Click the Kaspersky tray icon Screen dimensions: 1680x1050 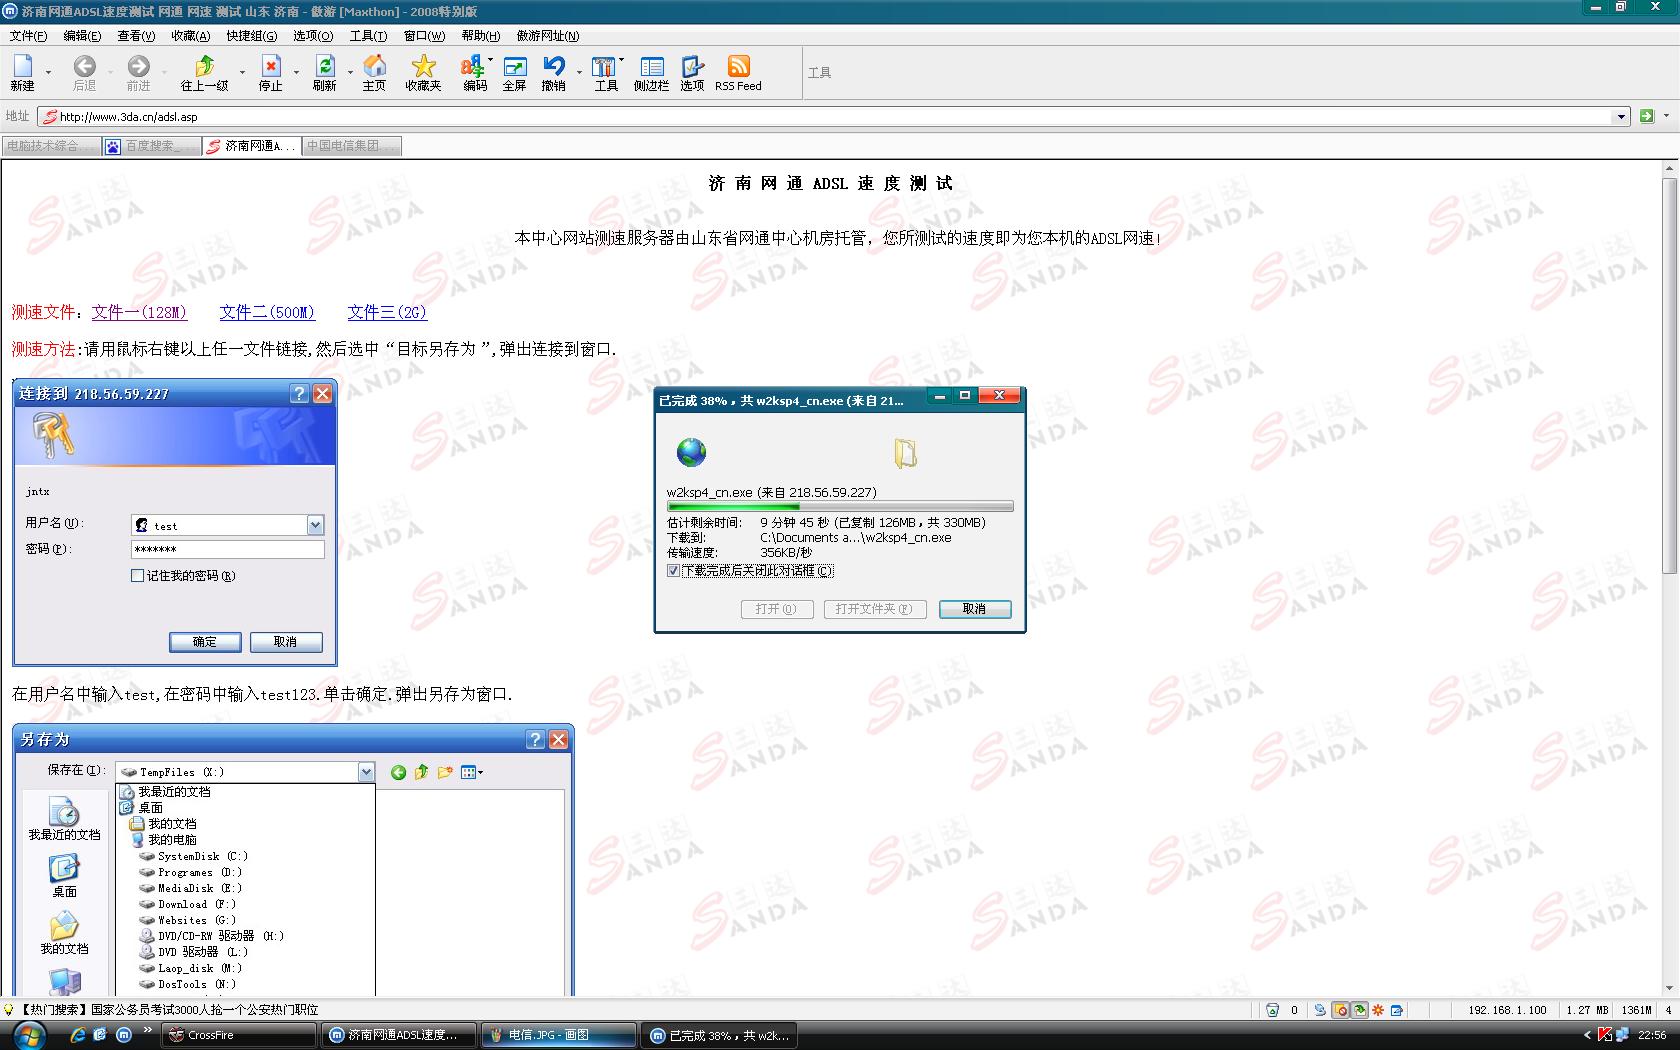click(x=1606, y=1035)
